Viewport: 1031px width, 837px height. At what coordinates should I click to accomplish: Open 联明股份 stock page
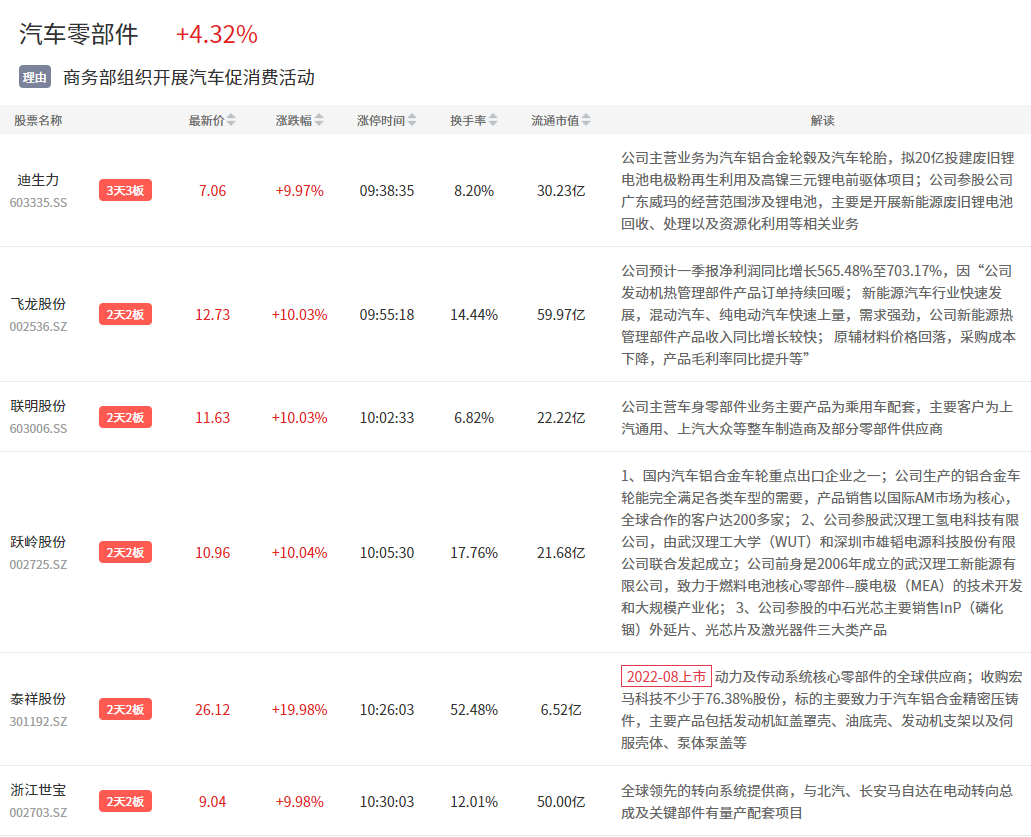(38, 406)
